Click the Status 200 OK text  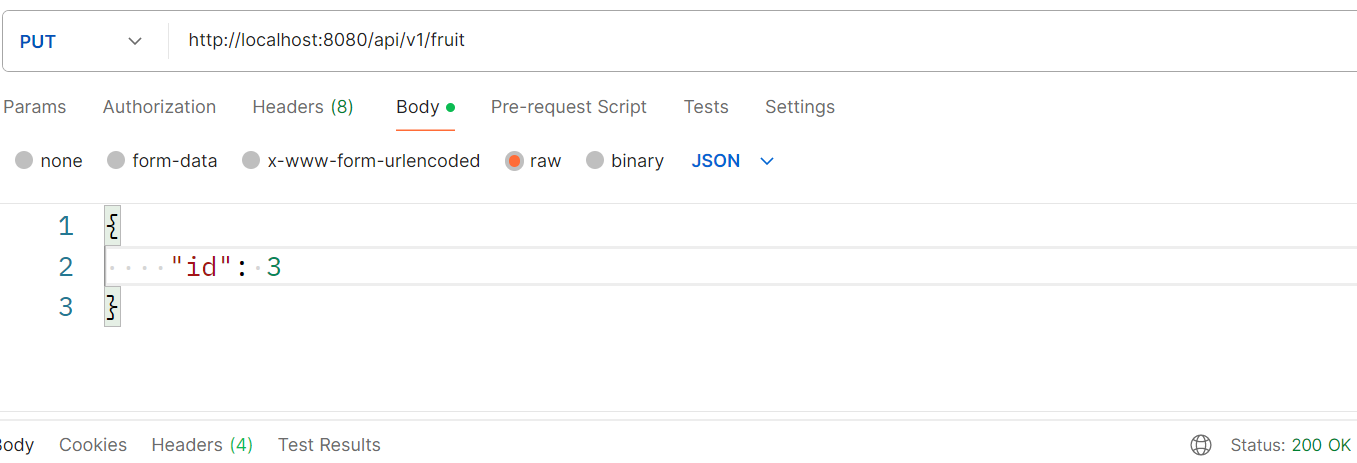pyautogui.click(x=1290, y=445)
